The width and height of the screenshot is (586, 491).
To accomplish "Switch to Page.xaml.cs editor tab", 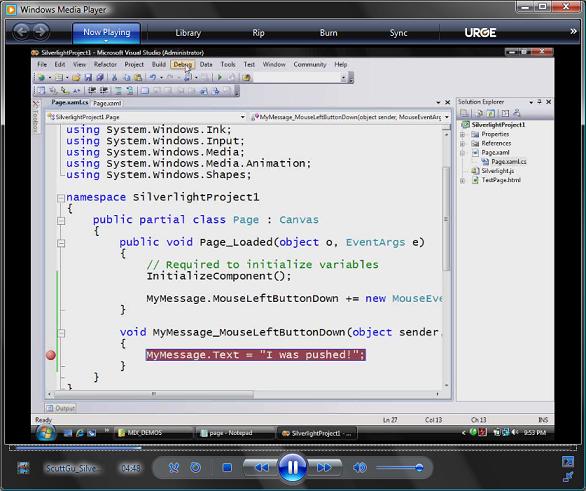I will coord(70,102).
